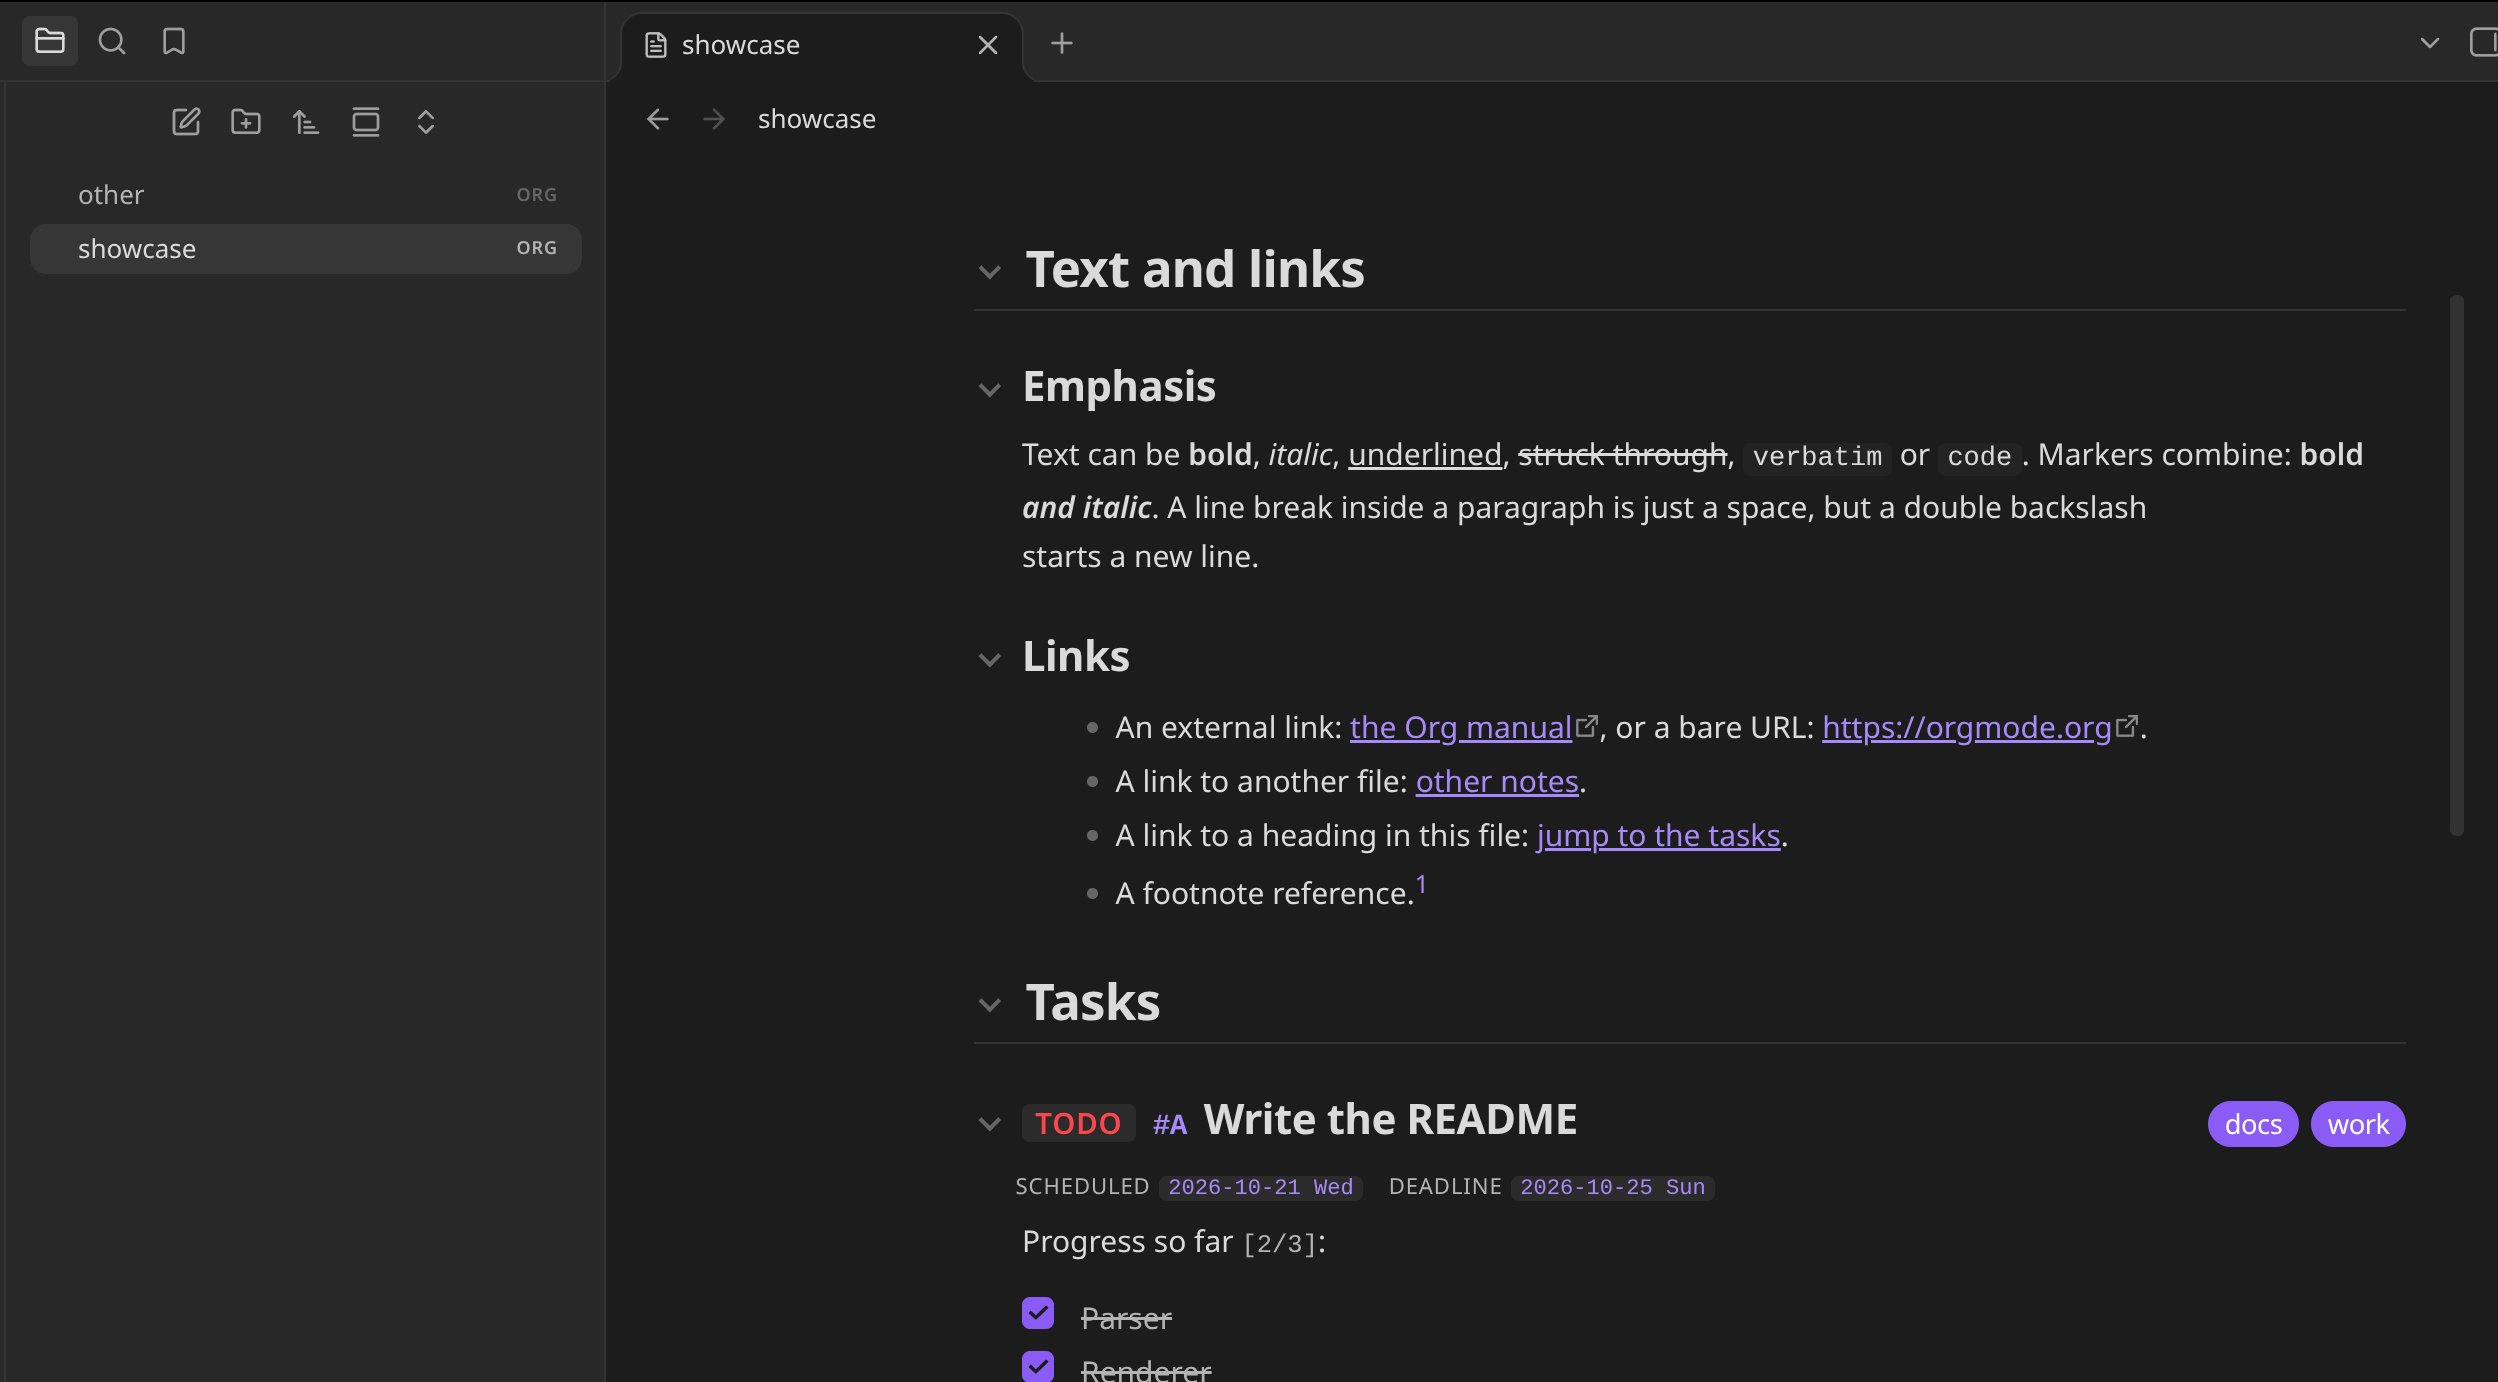Collapse the 'Text and links' heading

pyautogui.click(x=990, y=272)
